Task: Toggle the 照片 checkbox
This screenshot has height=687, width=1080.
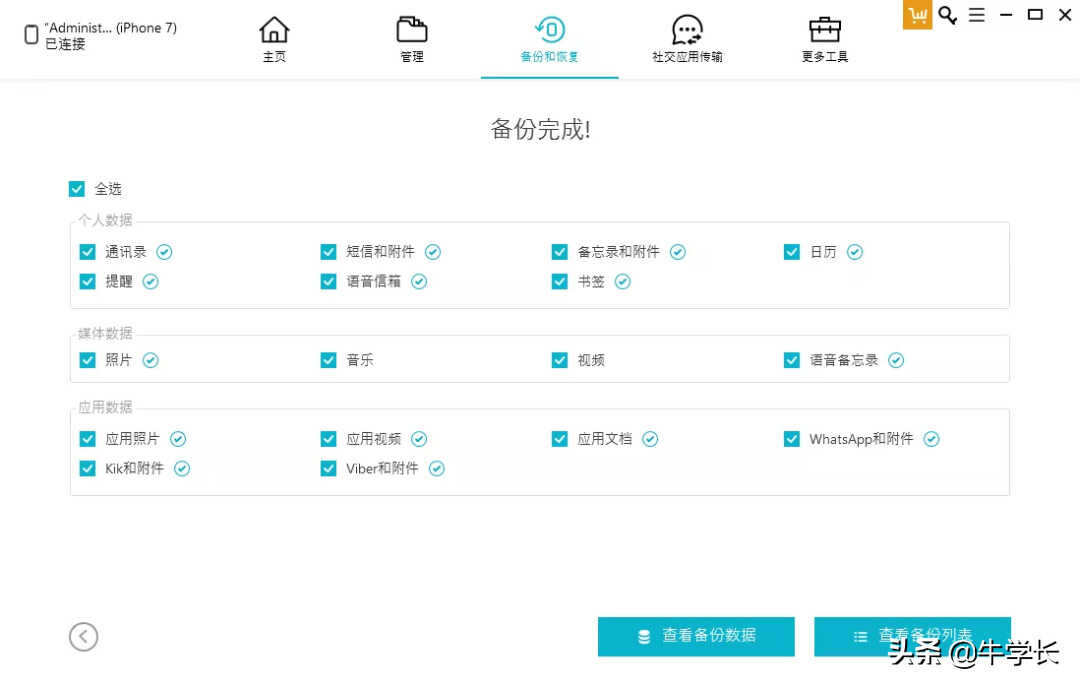Action: 88,360
